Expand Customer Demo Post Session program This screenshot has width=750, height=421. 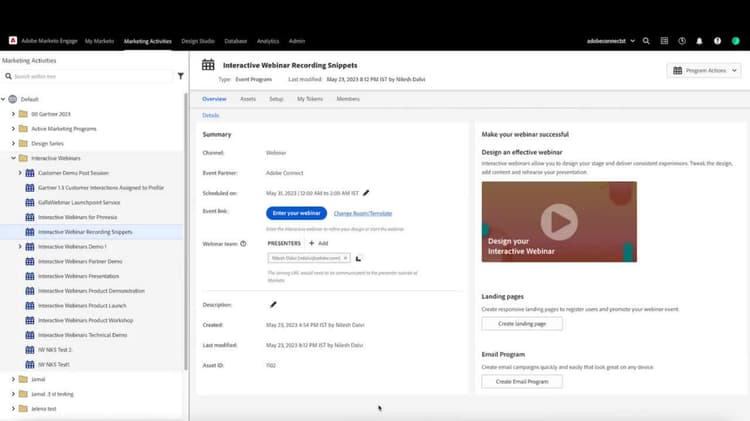tap(20, 173)
